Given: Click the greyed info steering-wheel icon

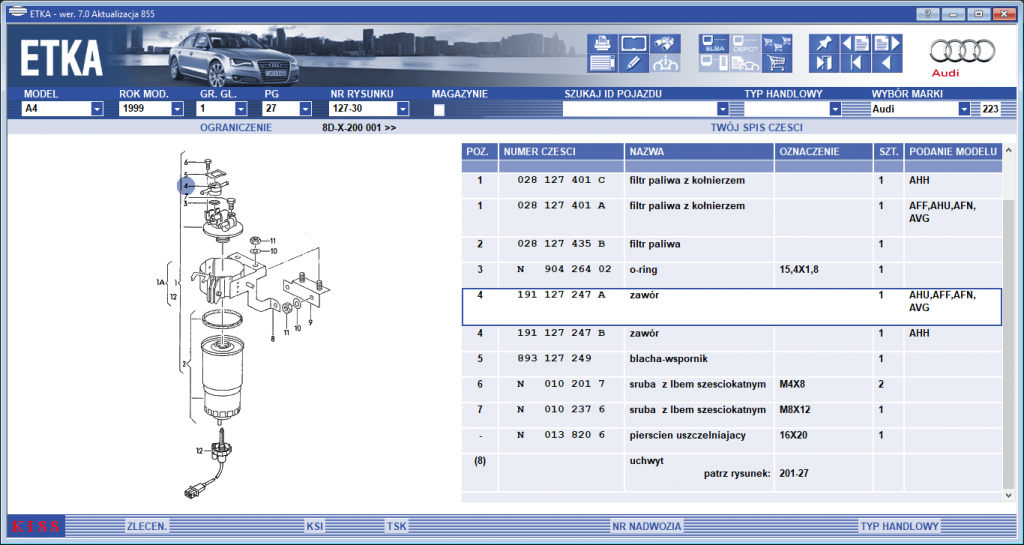Looking at the screenshot, I should click(x=665, y=63).
